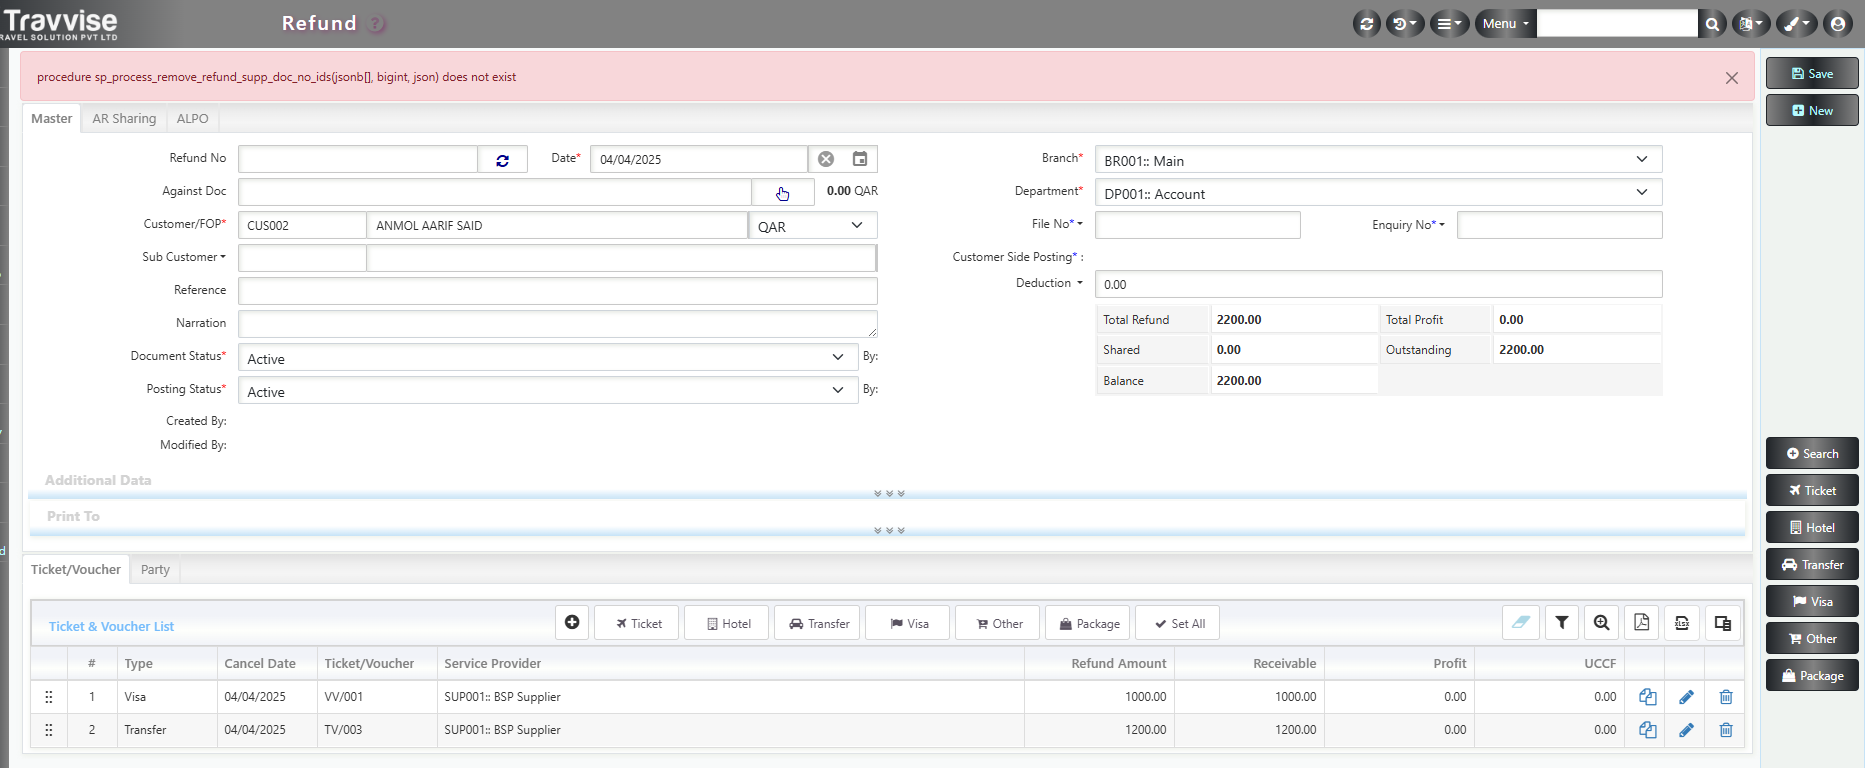
Task: Click the drag handle of Transfer row
Action: tap(49, 730)
